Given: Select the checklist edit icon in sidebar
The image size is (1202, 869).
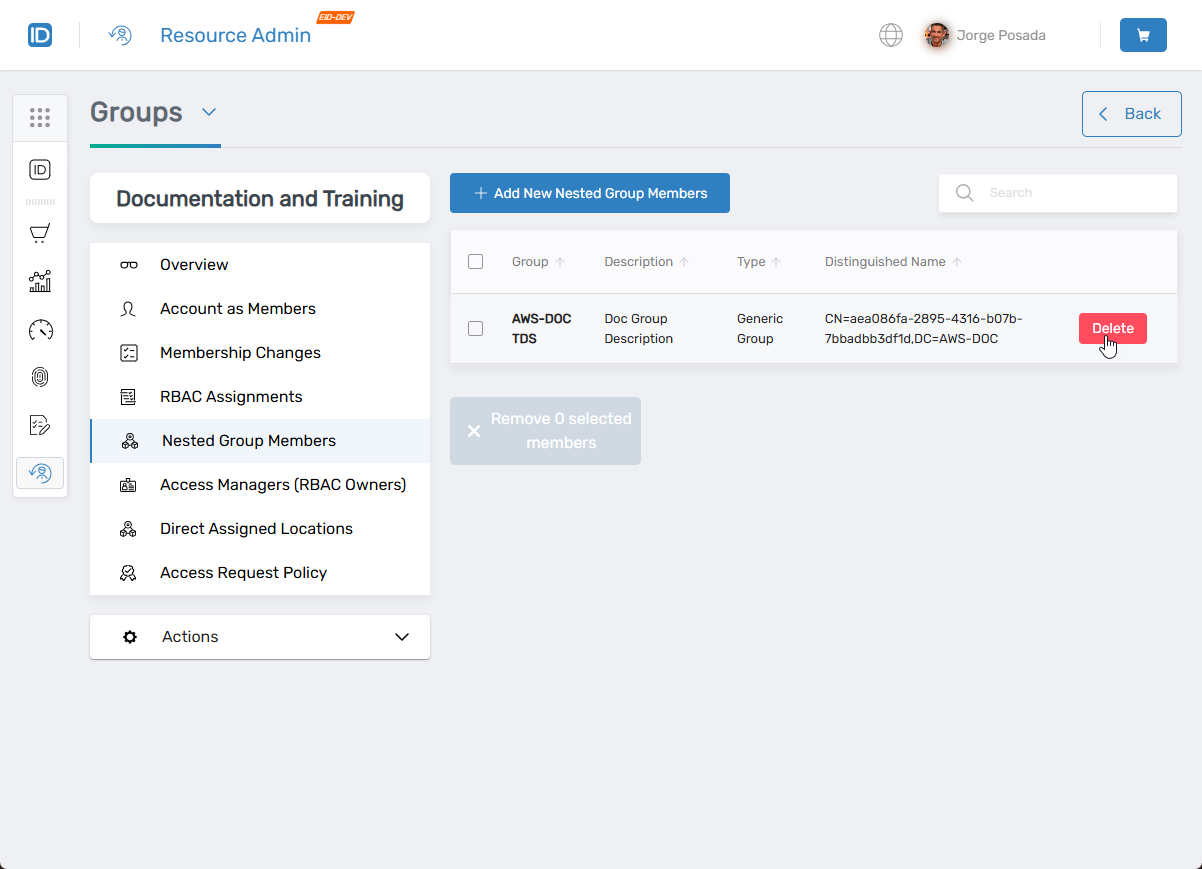Looking at the screenshot, I should pos(40,425).
